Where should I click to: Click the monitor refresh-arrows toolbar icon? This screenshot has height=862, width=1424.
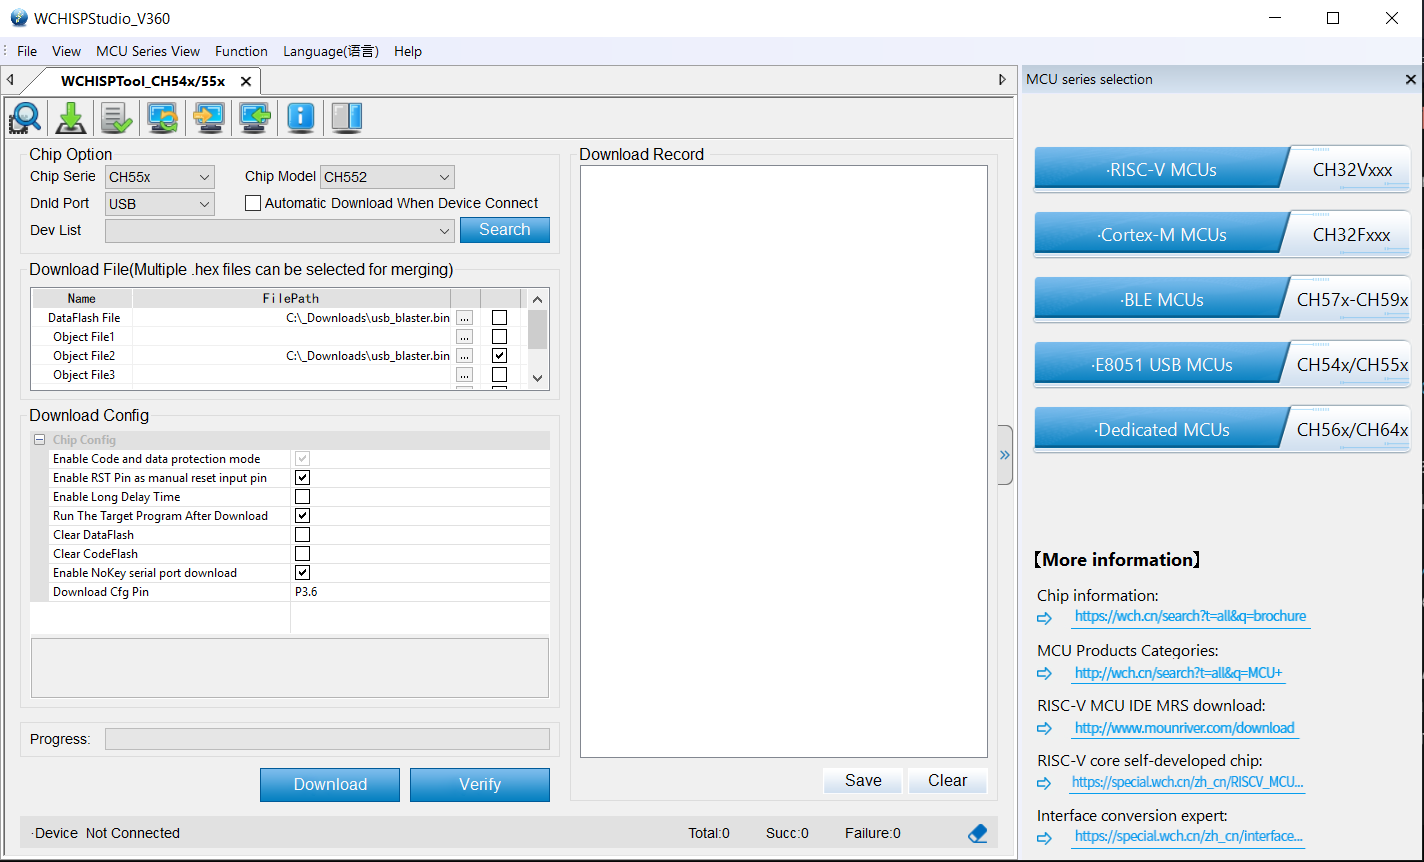[163, 118]
